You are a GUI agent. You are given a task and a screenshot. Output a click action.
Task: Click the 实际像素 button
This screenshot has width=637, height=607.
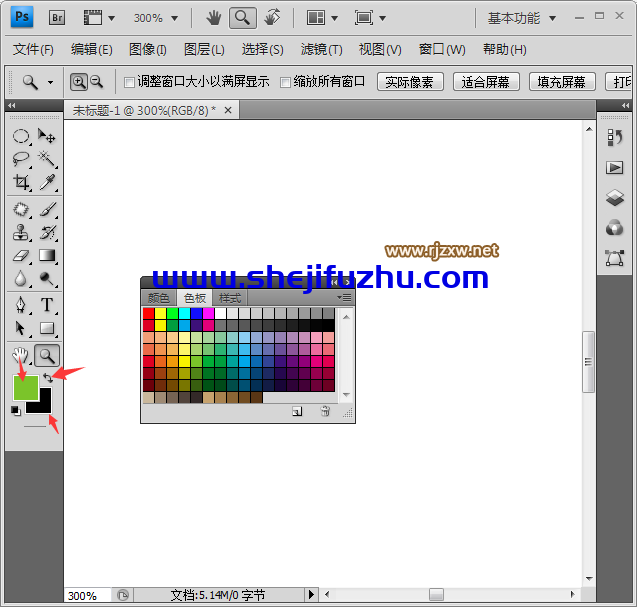(410, 82)
